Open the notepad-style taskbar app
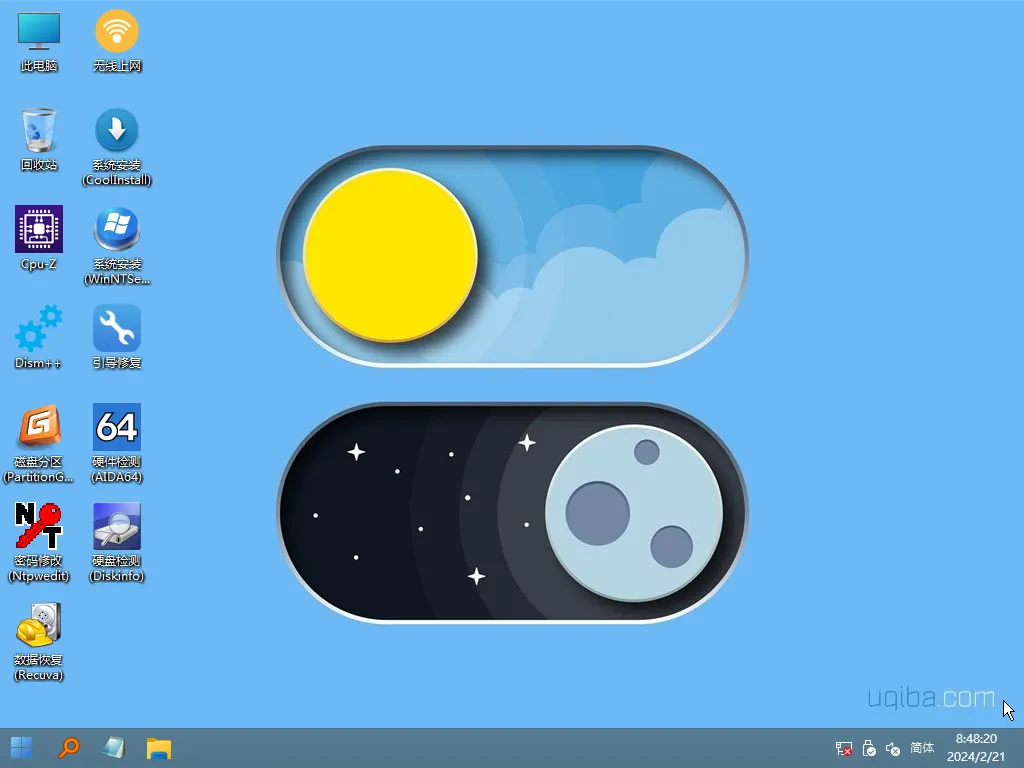 pyautogui.click(x=114, y=748)
